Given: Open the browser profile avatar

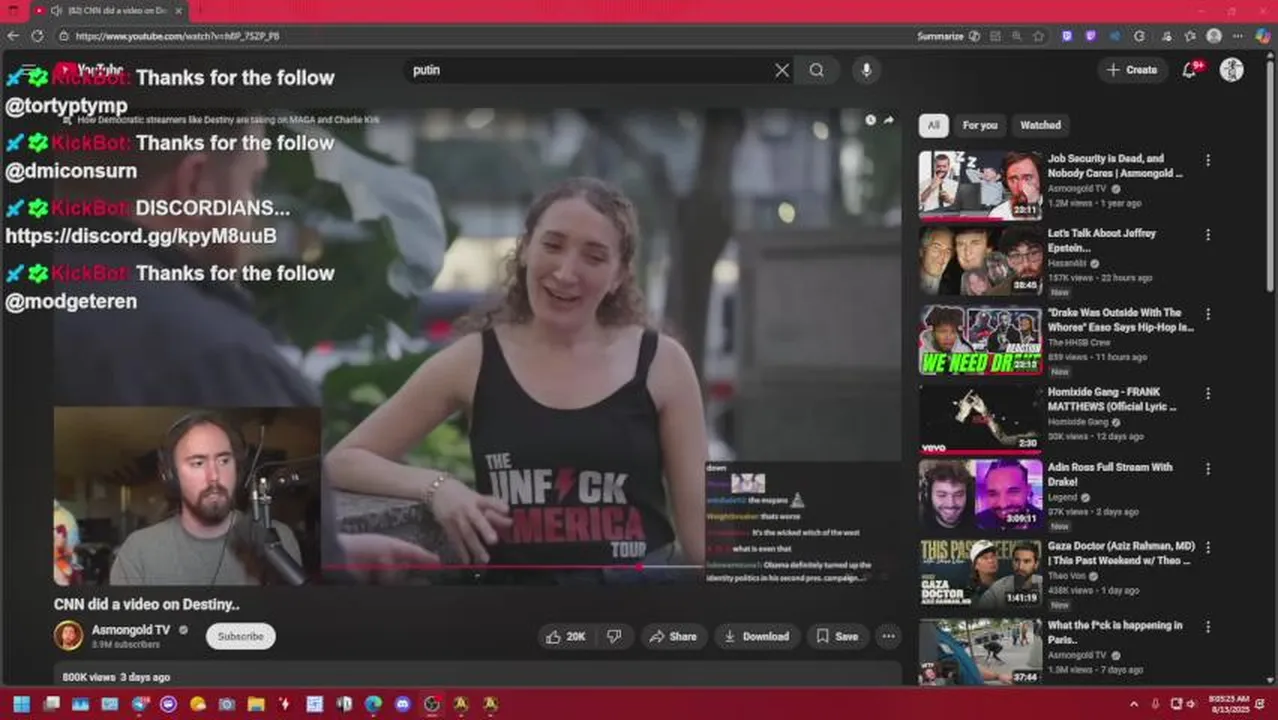Looking at the screenshot, I should coord(1214,36).
